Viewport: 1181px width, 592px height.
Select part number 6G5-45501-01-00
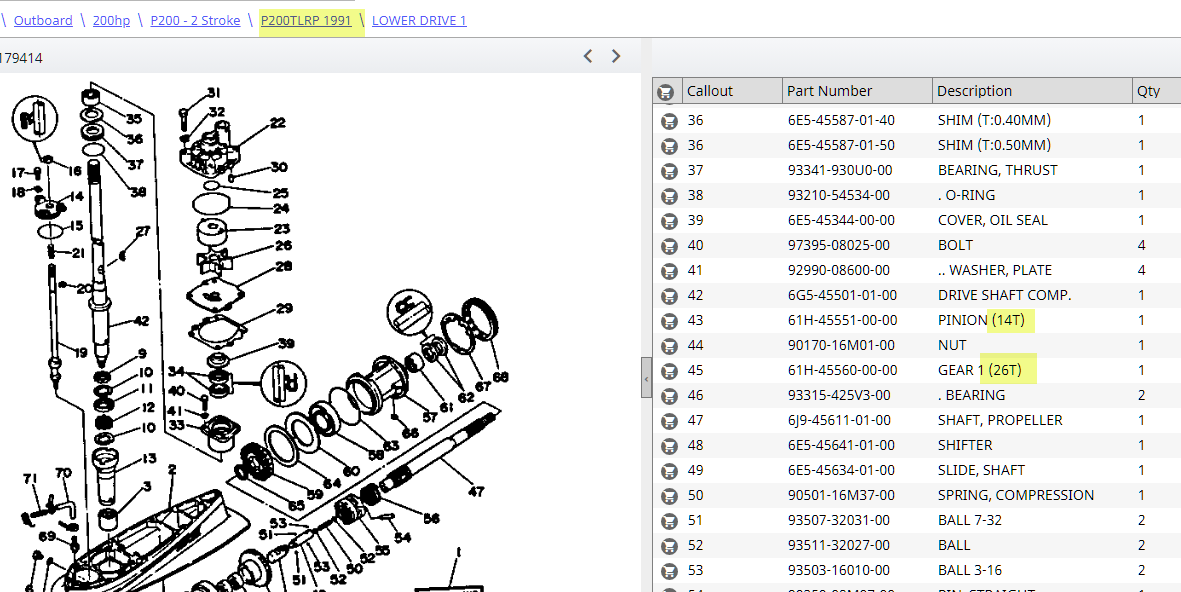843,295
